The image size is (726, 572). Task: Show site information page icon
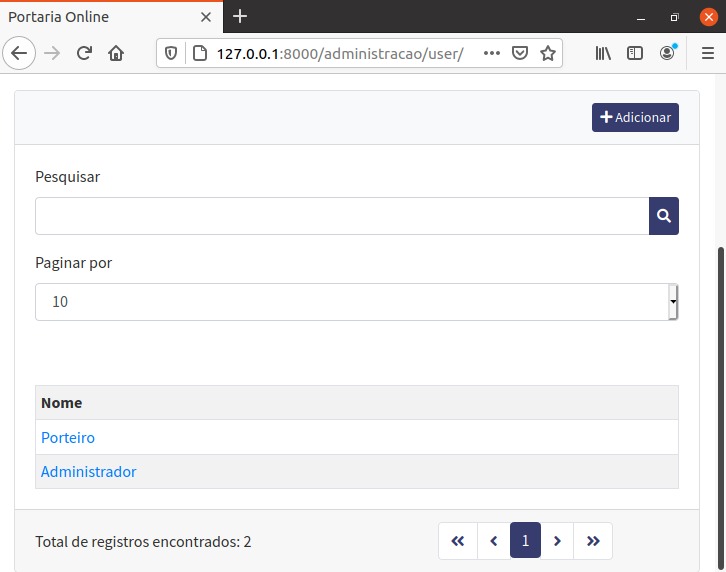200,54
